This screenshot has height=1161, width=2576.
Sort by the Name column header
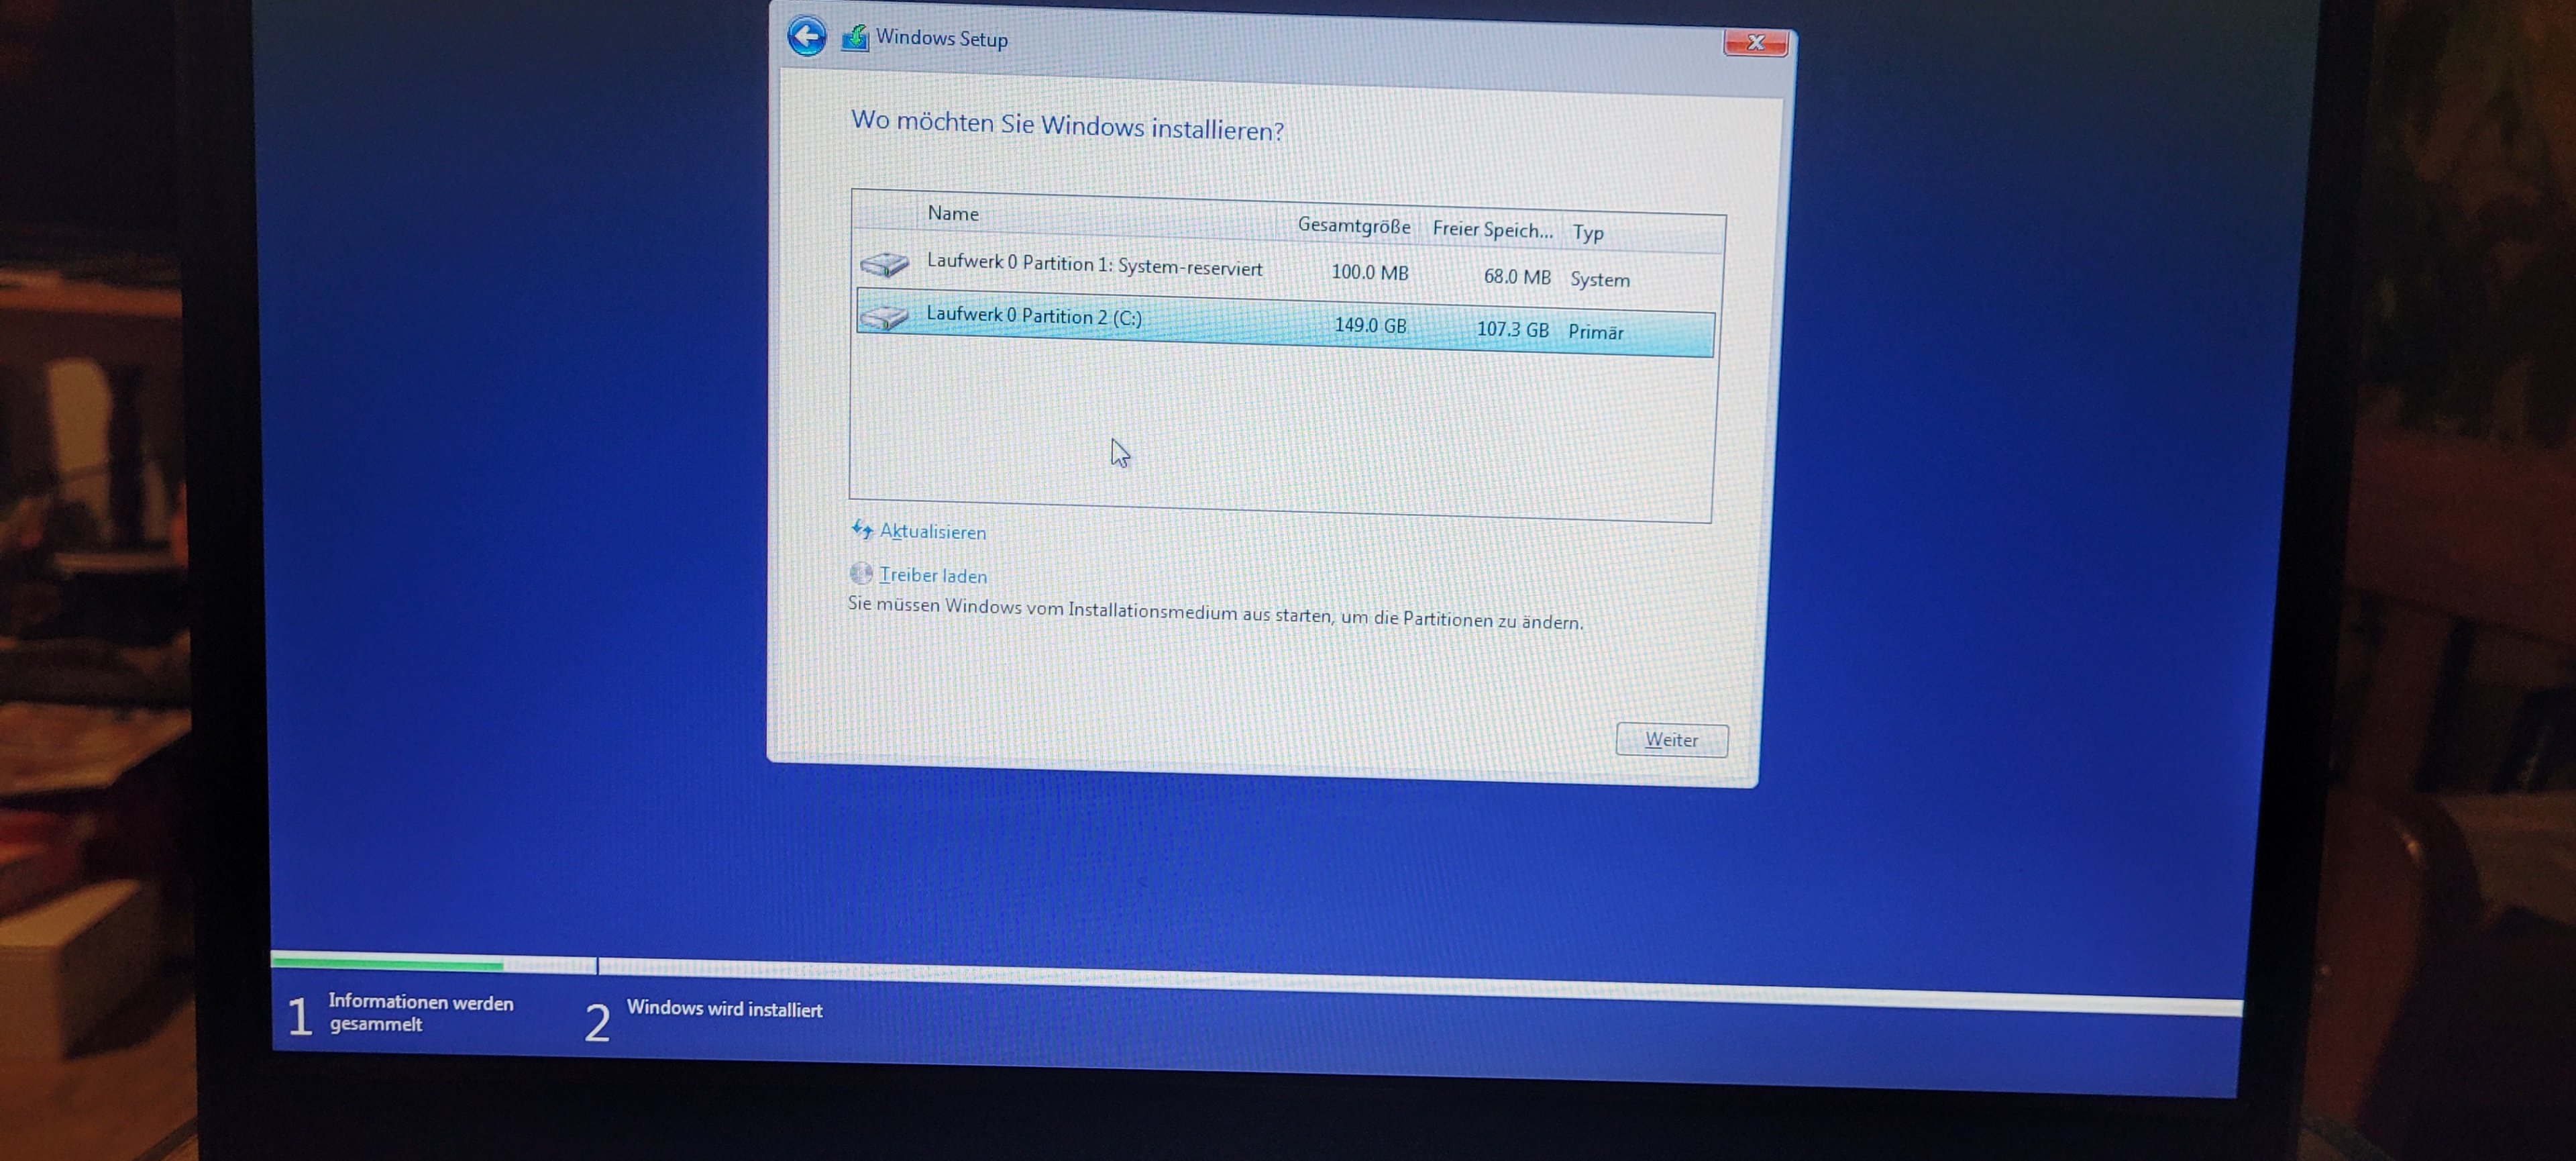tap(953, 213)
